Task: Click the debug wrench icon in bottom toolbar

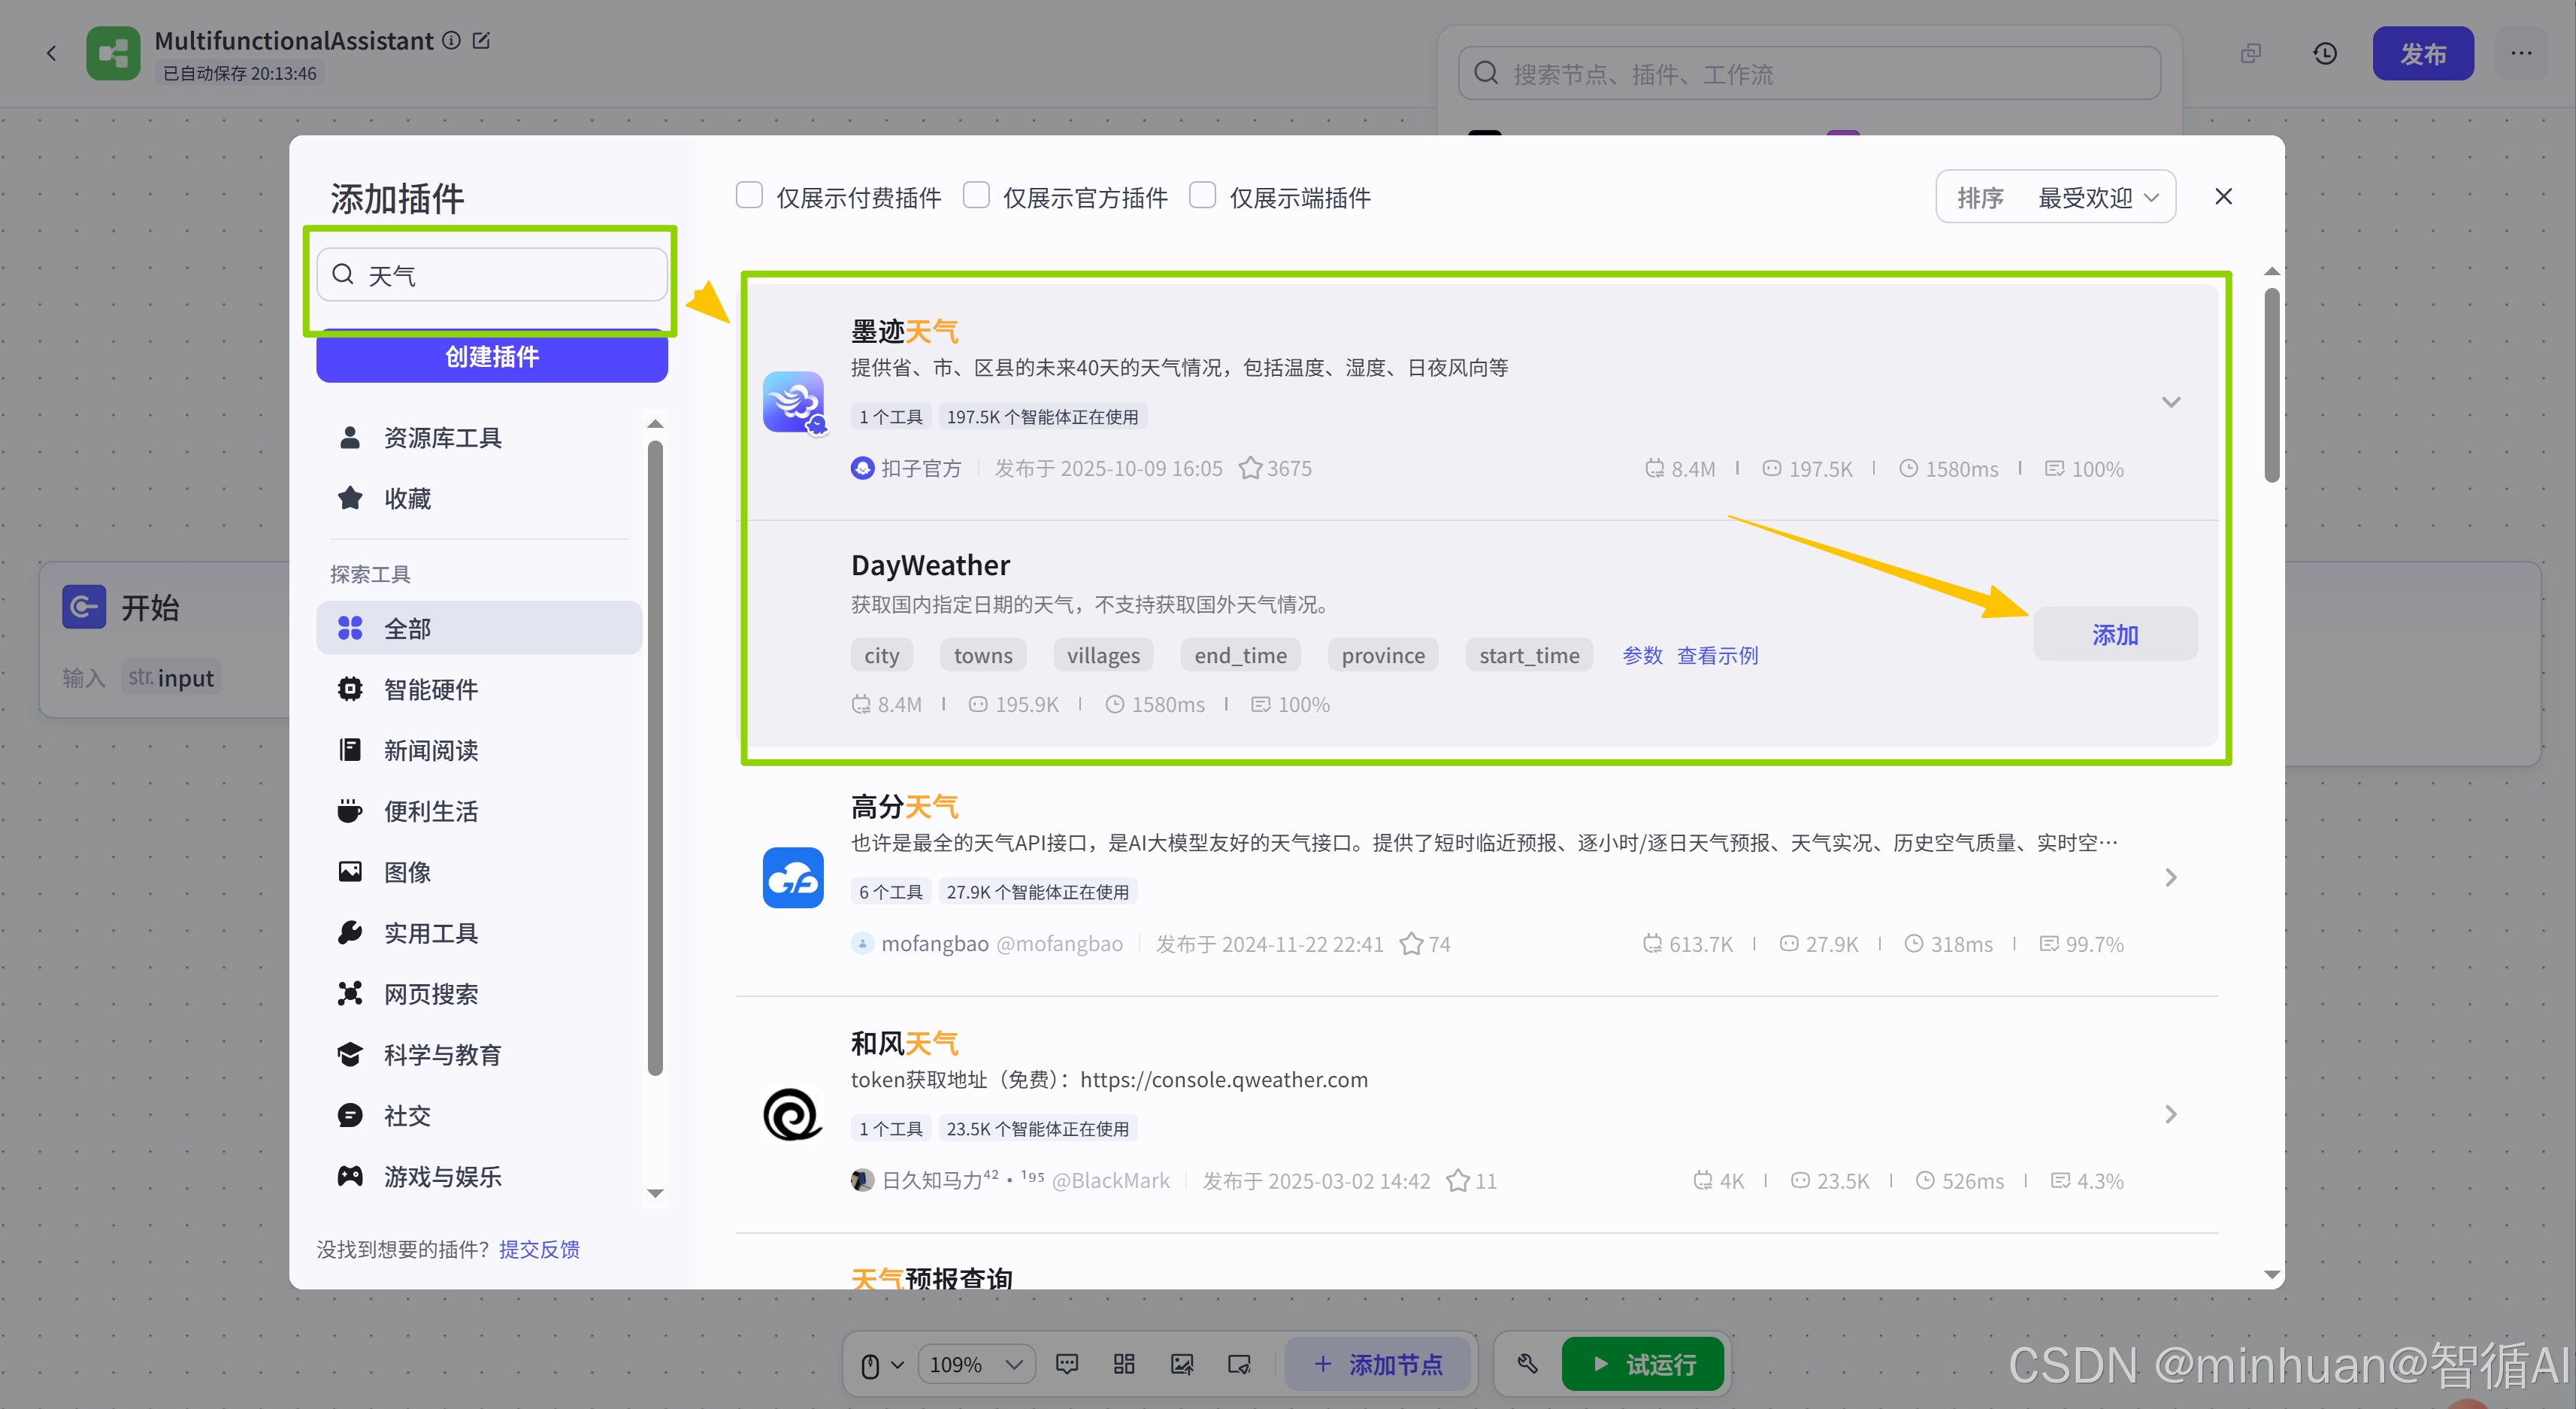Action: 1527,1363
